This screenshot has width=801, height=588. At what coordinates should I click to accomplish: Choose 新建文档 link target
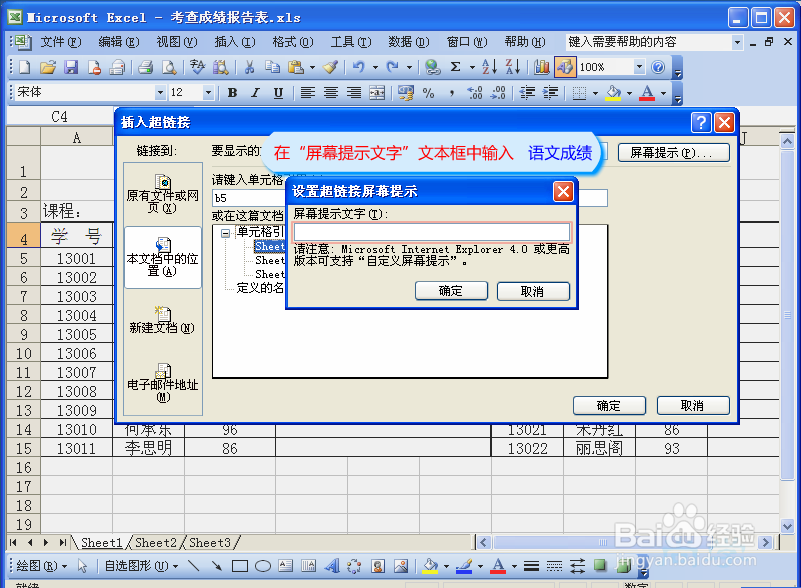click(x=162, y=320)
